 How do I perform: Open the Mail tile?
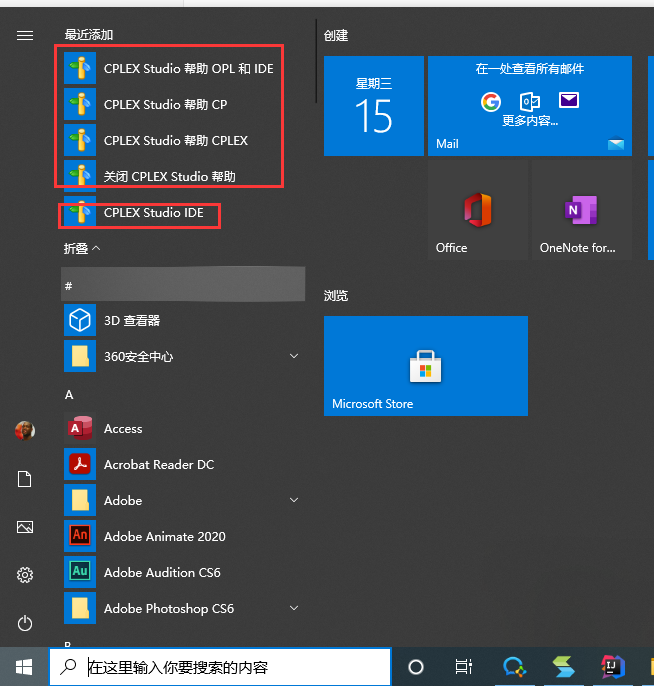530,105
